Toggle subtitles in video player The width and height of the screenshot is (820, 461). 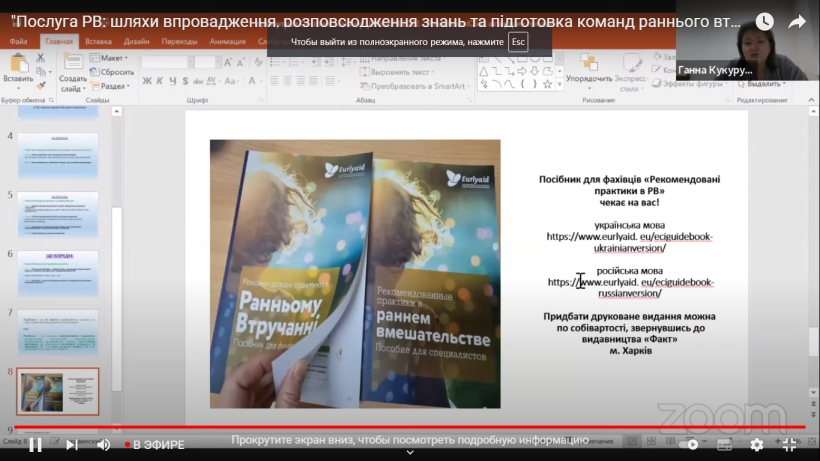[x=724, y=445]
